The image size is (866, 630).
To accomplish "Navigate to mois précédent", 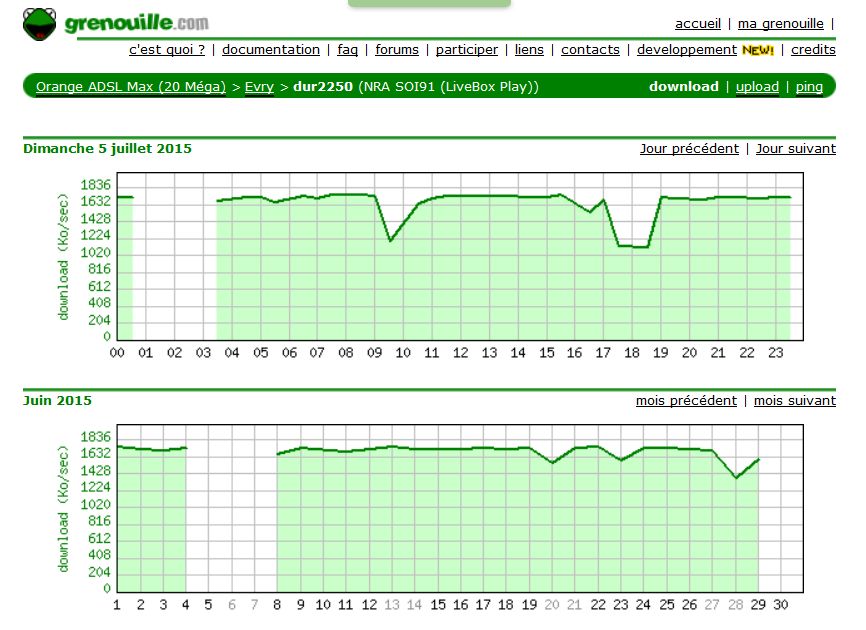I will point(686,401).
